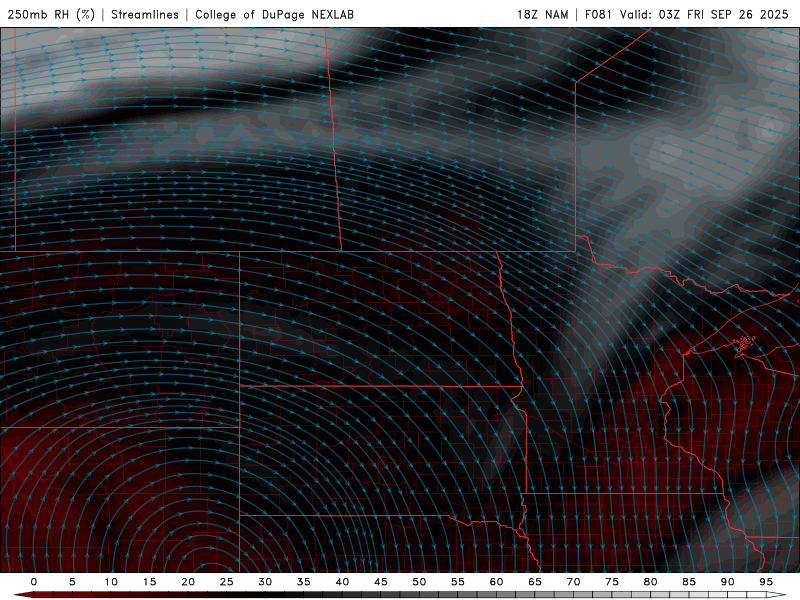800x600 pixels.
Task: Click the white right arrow end of color scale
Action: (x=776, y=595)
